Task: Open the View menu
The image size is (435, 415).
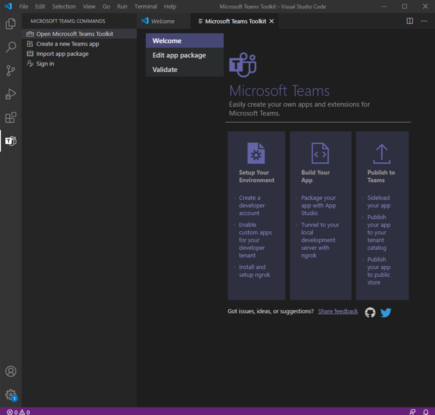Action: 89,6
